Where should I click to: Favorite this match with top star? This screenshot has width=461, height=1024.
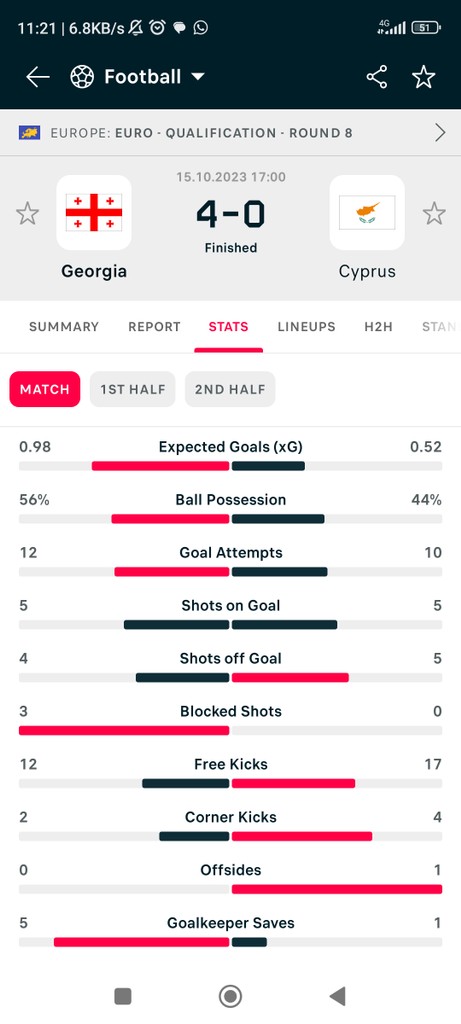[424, 77]
